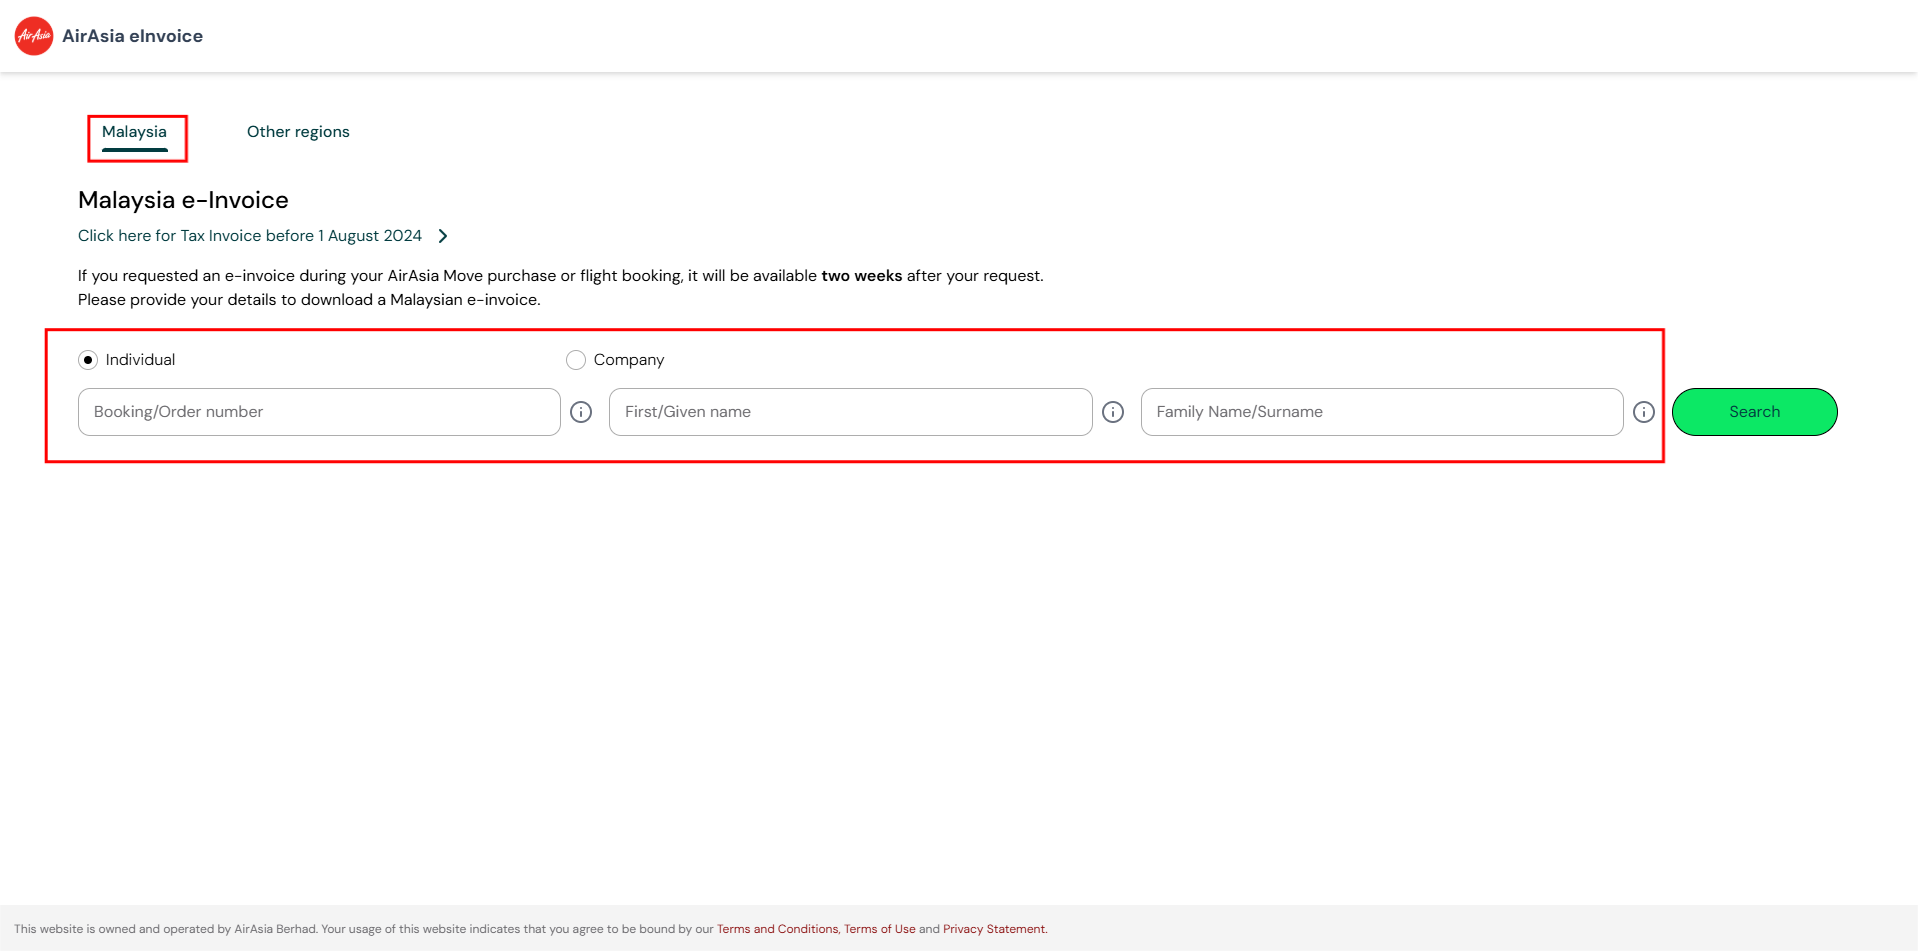Click the AirAsia eInvoice header title
1918x951 pixels.
[132, 36]
